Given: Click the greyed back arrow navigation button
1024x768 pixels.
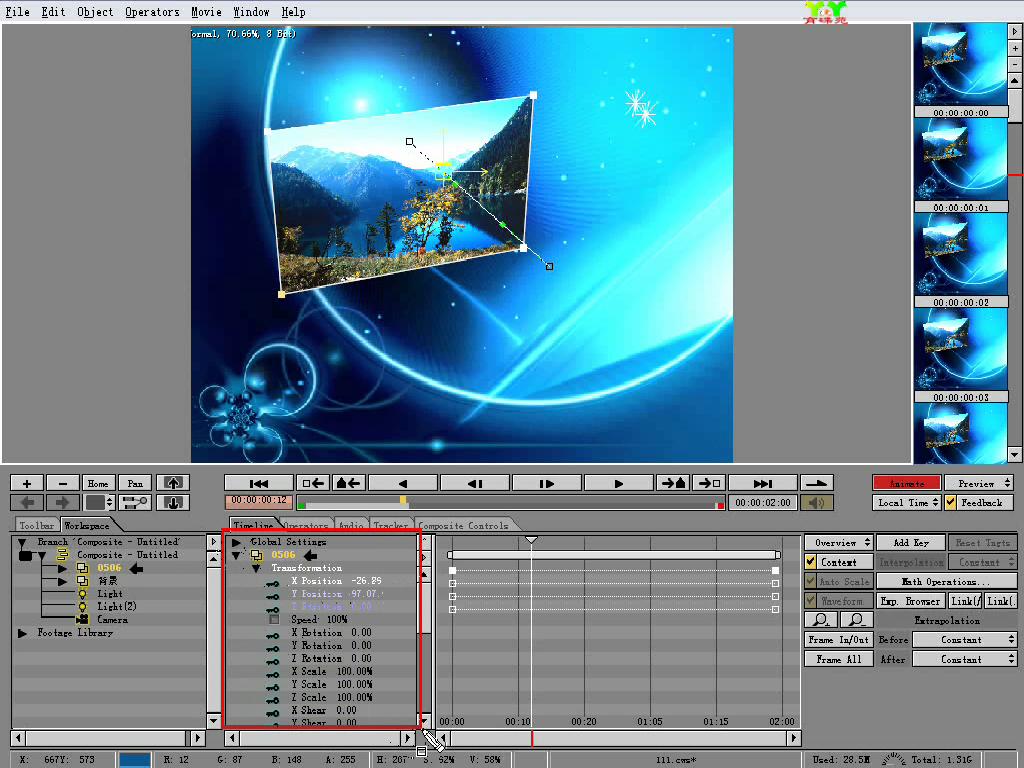Looking at the screenshot, I should point(27,502).
